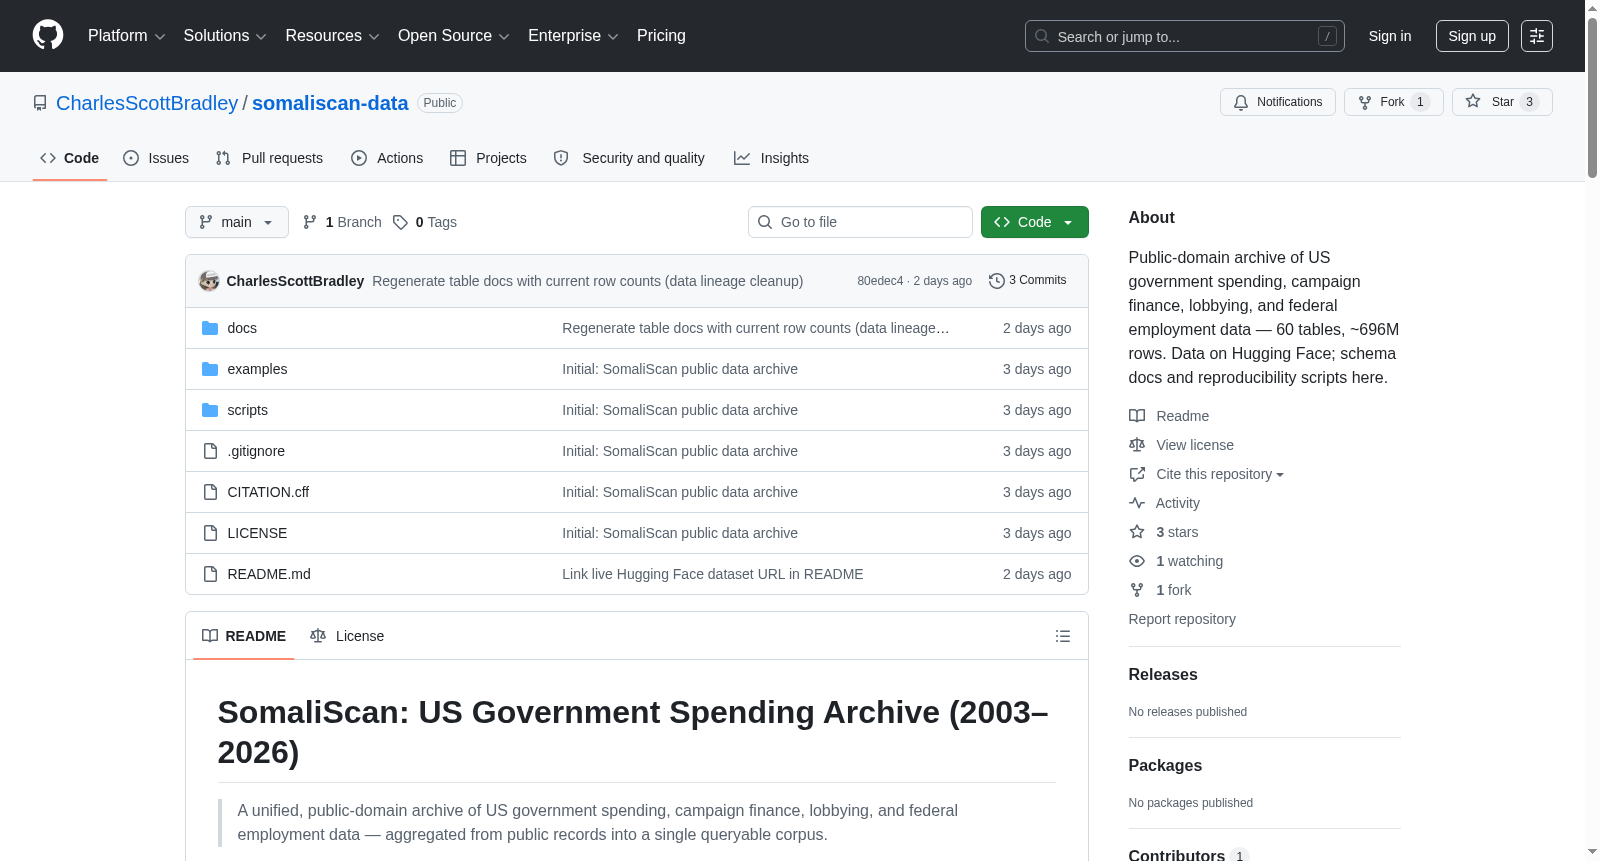
Task: Open the Pricing page link
Action: [x=661, y=36]
